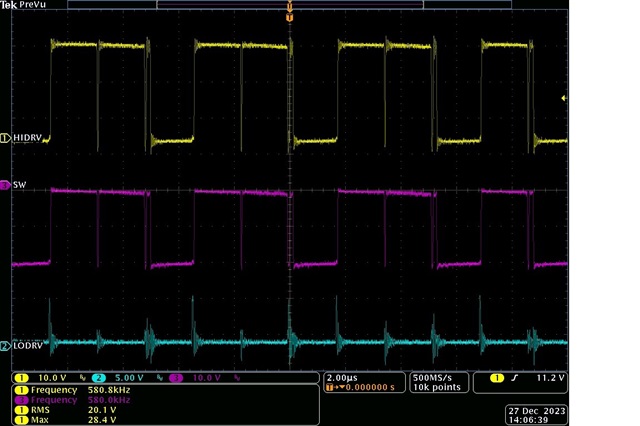Click the channel 3 badge beside Frequency 580.0kHz
This screenshot has width=640, height=426.
click(21, 400)
